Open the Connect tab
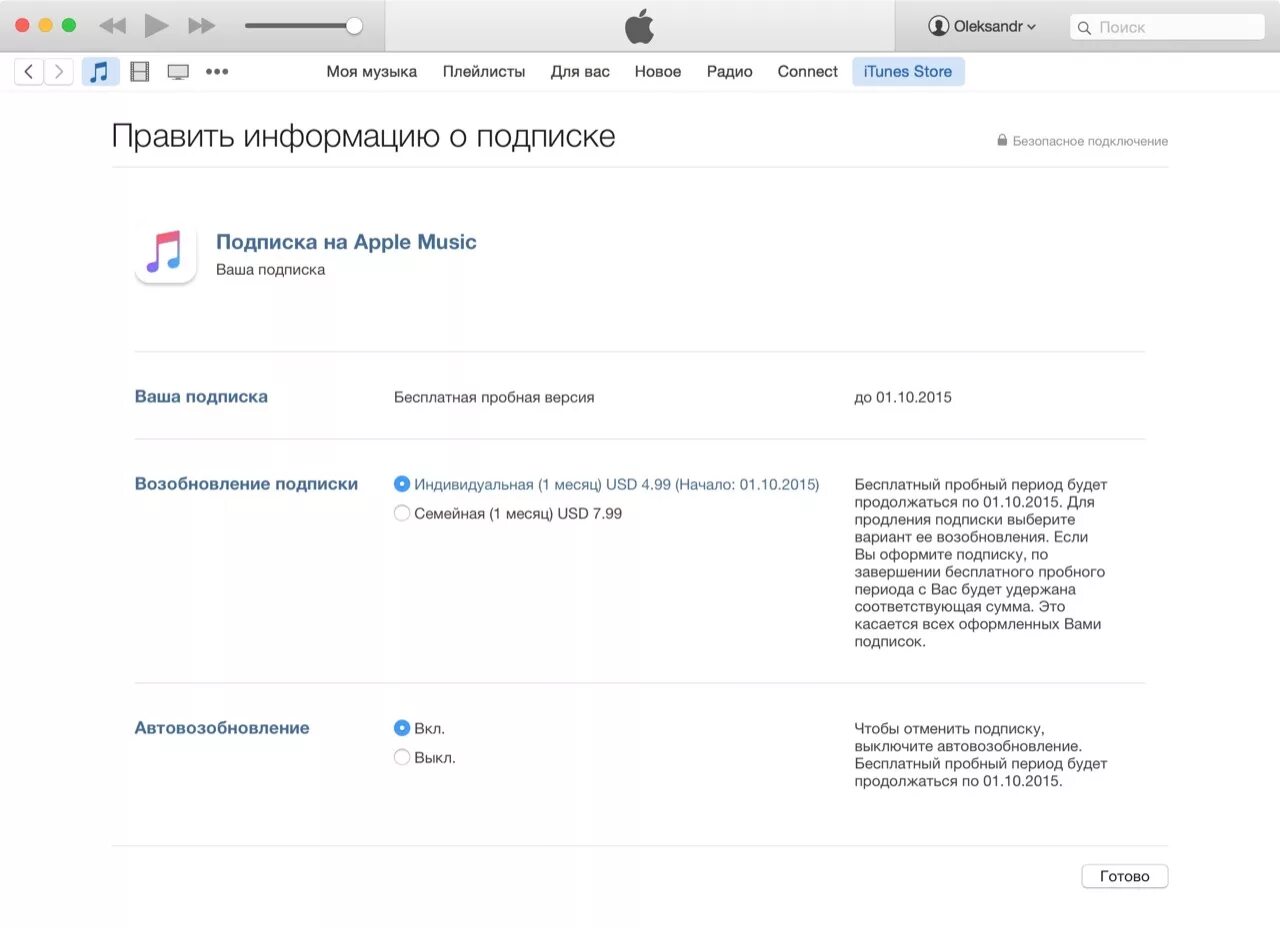This screenshot has width=1280, height=928. coord(808,71)
